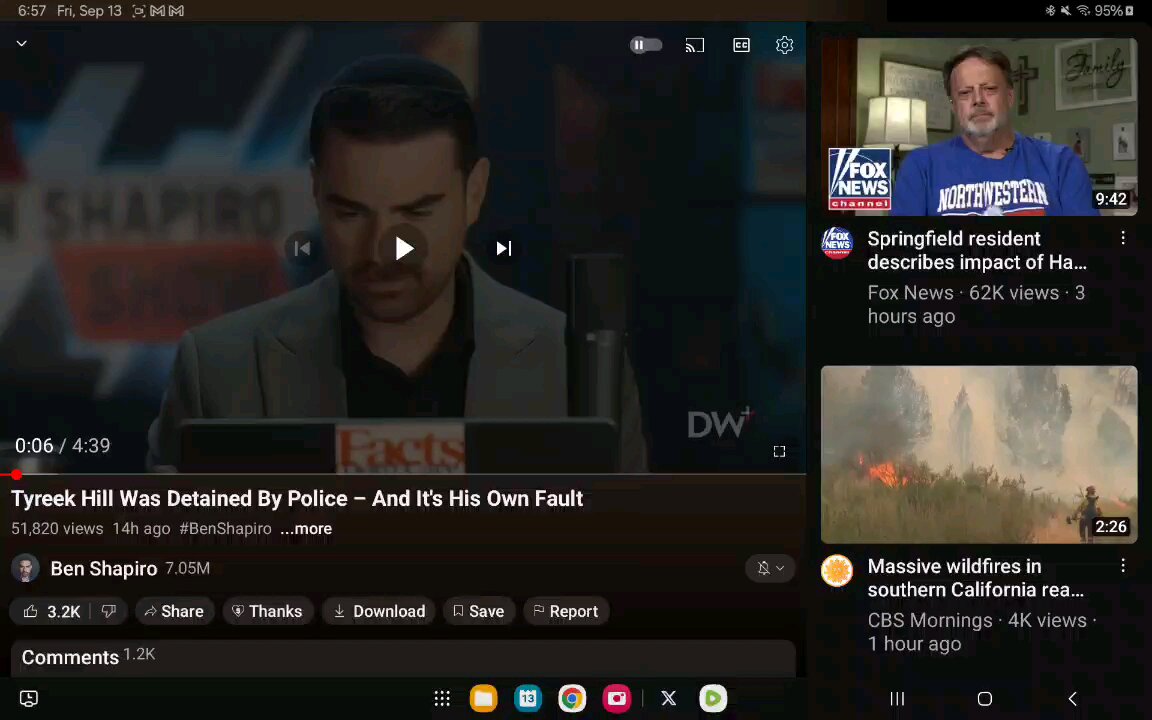
Task: Open more options for the Springfield resident video
Action: (x=1123, y=238)
